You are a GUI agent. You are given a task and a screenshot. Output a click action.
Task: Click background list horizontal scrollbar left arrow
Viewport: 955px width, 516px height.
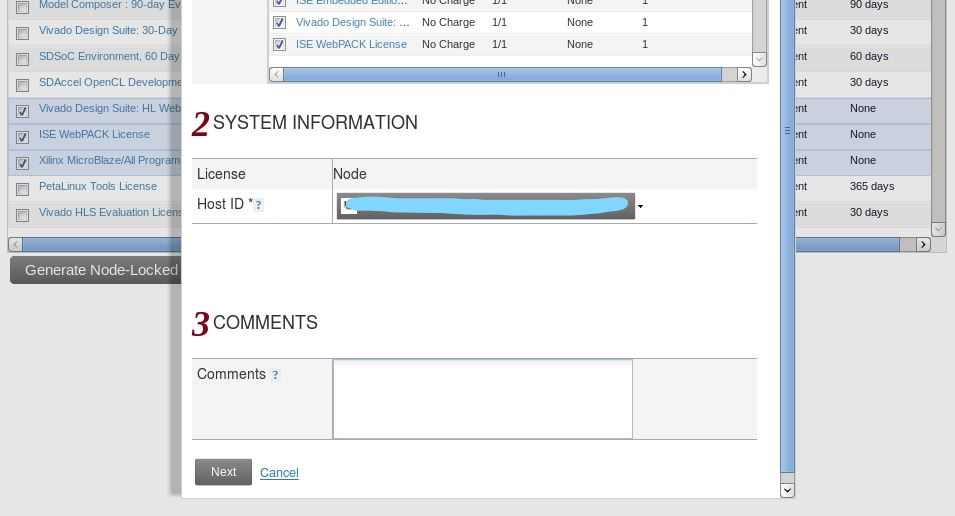click(15, 244)
